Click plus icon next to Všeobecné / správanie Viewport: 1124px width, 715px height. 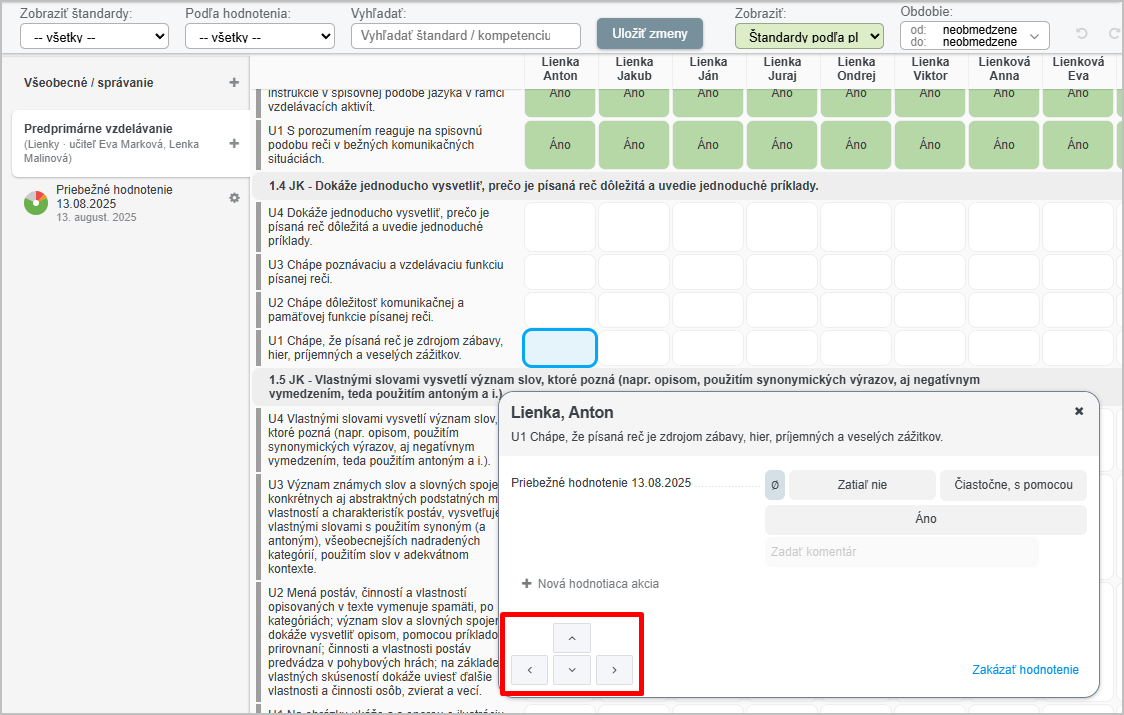[234, 83]
